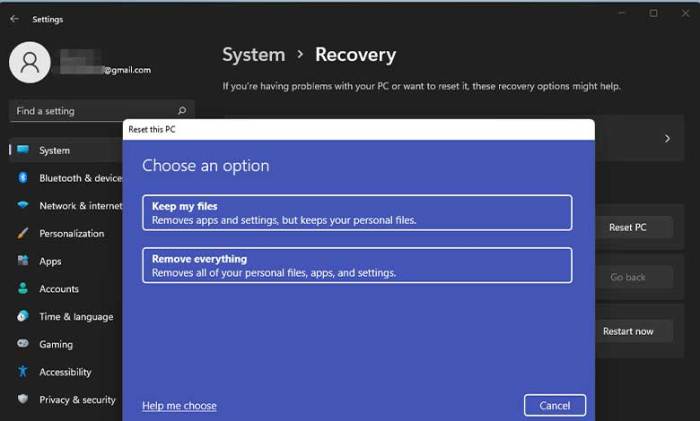Click the Help me choose link
The height and width of the screenshot is (421, 700).
(x=179, y=406)
